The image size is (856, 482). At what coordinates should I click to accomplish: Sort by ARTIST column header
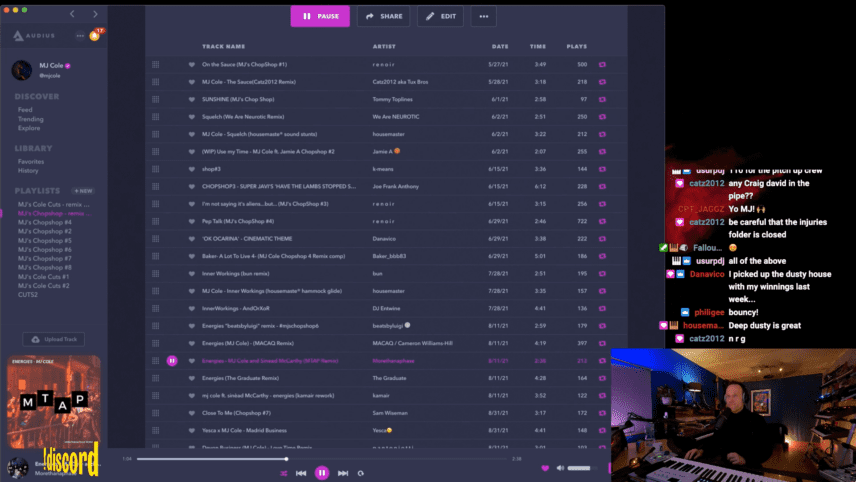click(x=384, y=46)
